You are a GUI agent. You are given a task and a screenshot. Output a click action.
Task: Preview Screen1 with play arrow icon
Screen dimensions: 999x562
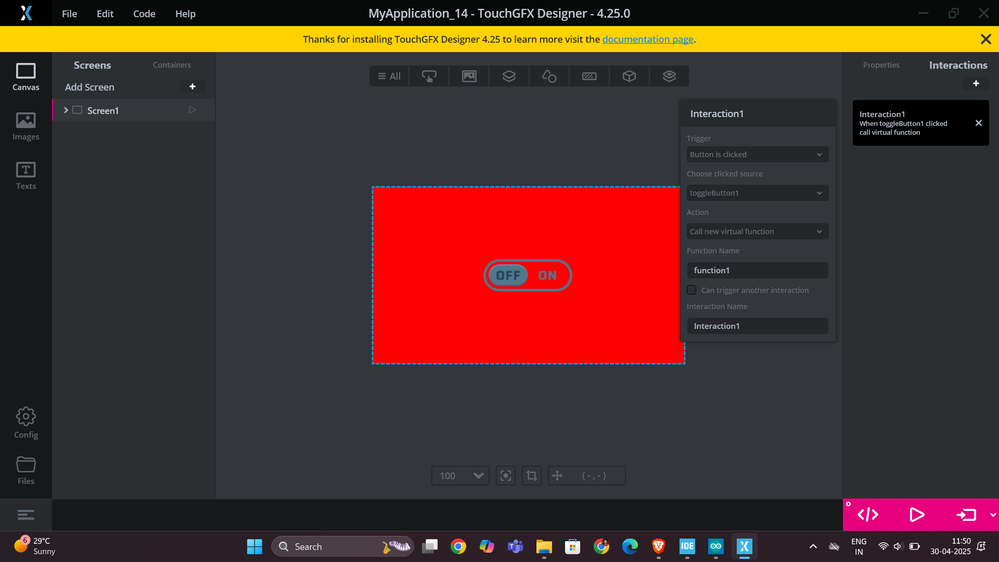click(192, 110)
